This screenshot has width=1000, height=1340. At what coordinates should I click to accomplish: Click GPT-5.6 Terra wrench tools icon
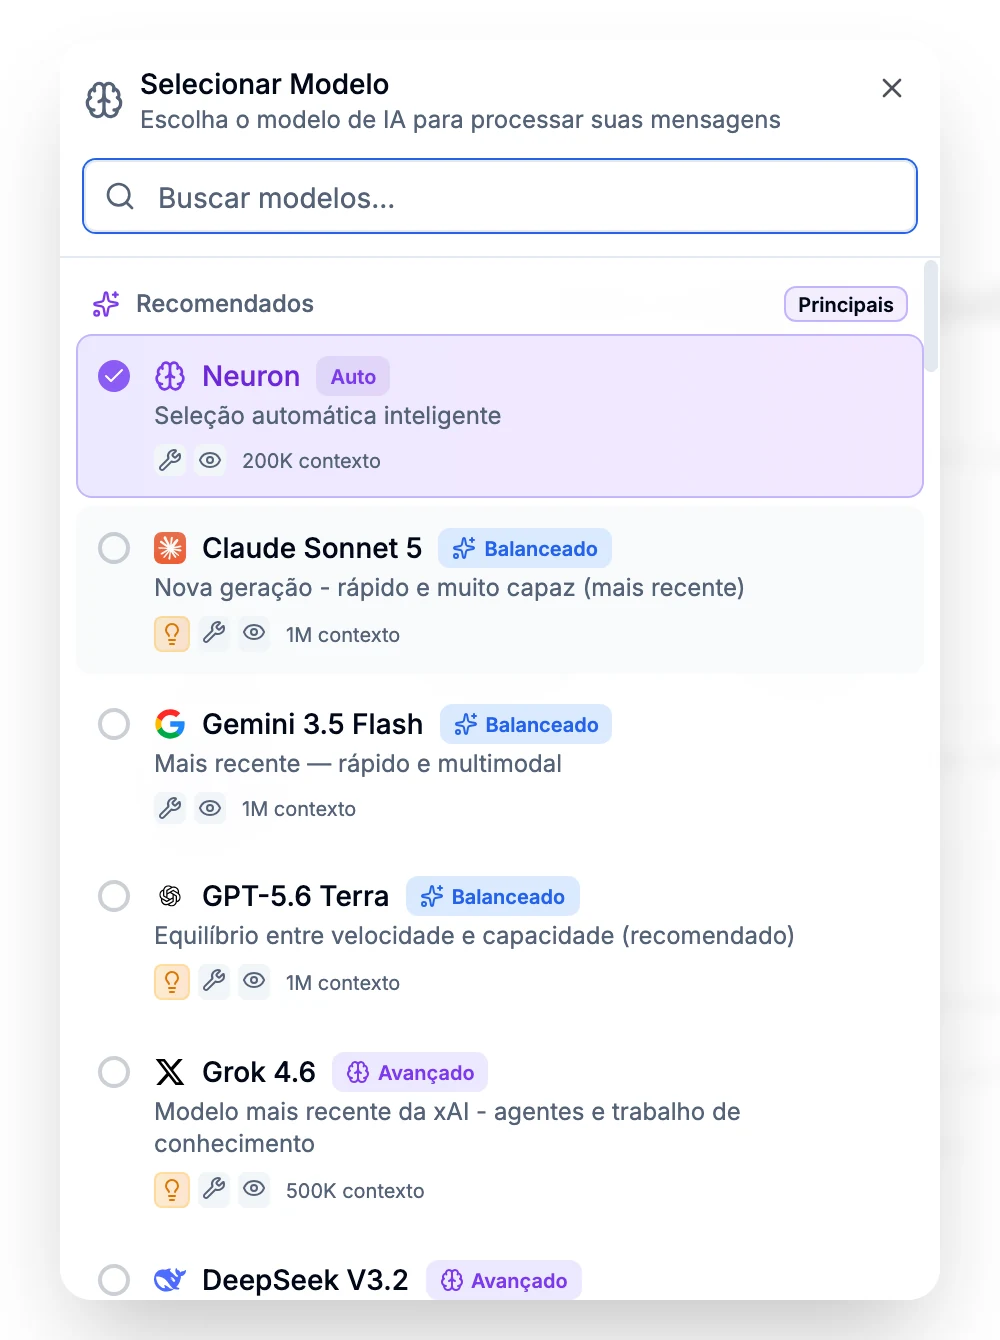(214, 980)
